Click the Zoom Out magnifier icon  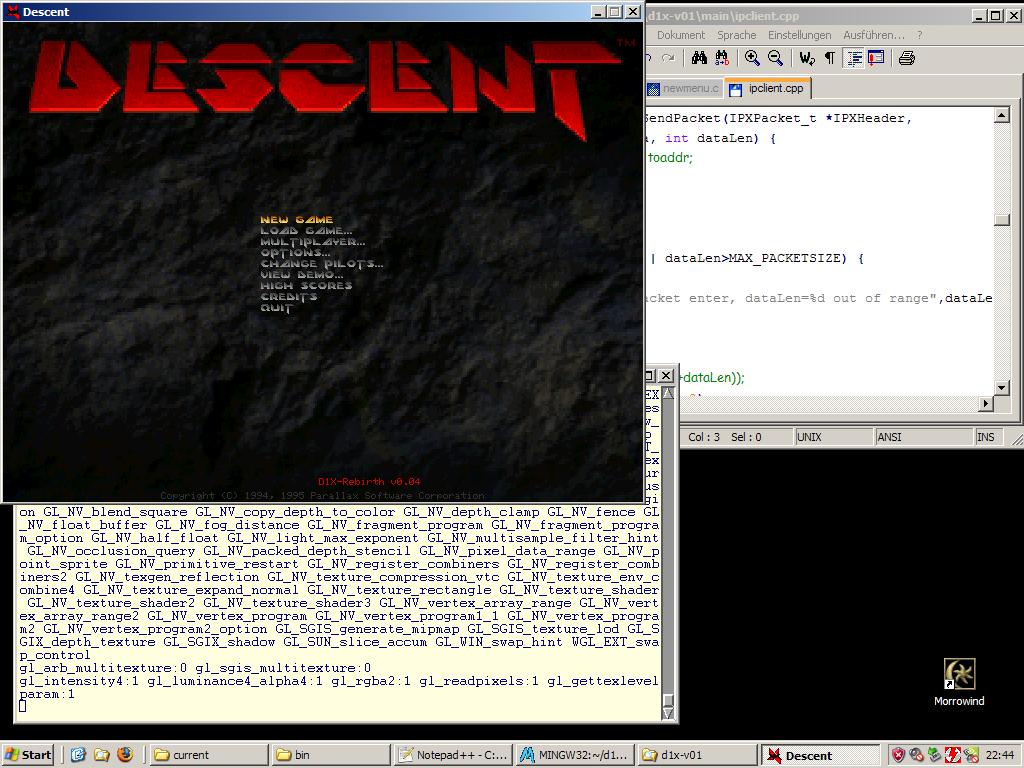(x=775, y=58)
